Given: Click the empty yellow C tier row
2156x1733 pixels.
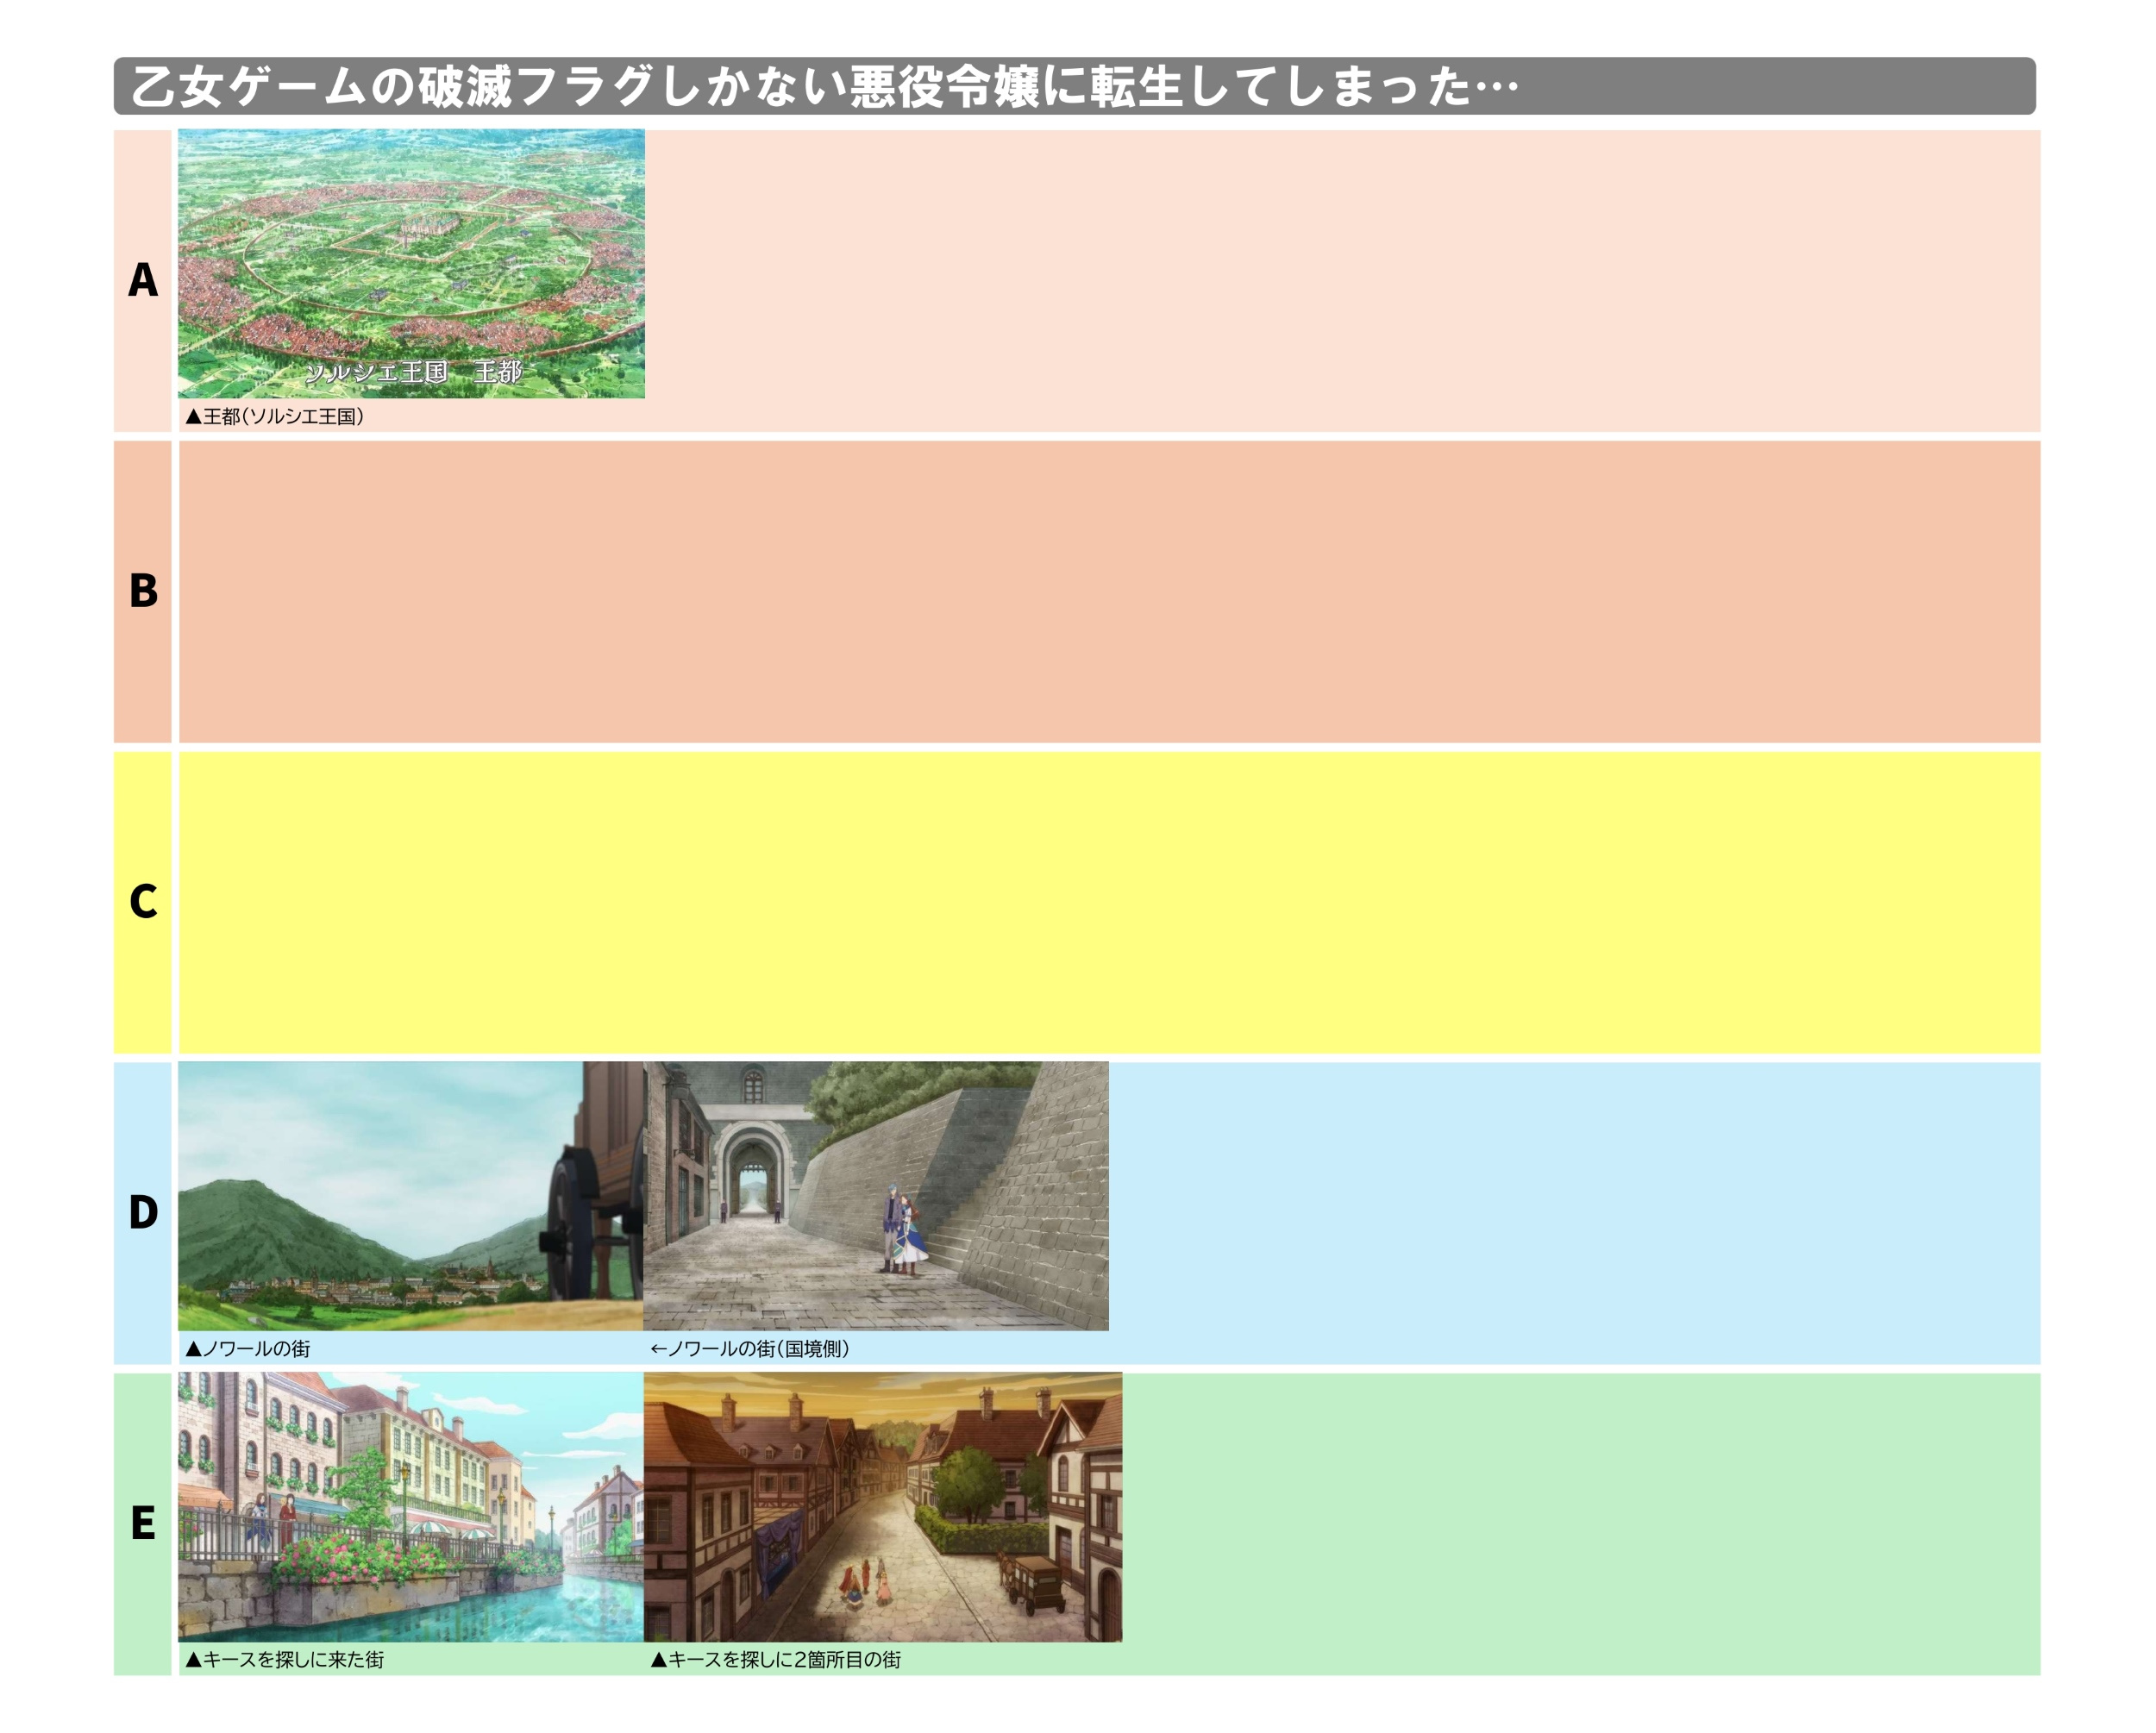Looking at the screenshot, I should click(x=1110, y=903).
